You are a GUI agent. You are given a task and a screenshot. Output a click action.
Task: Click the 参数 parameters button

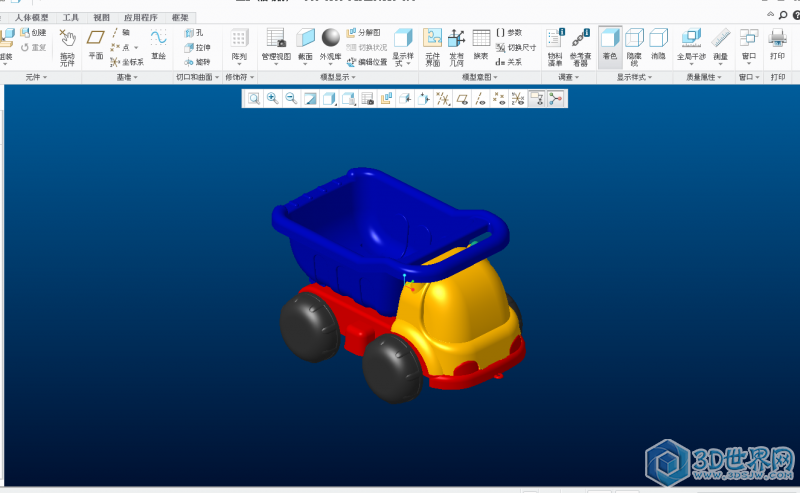click(x=509, y=33)
